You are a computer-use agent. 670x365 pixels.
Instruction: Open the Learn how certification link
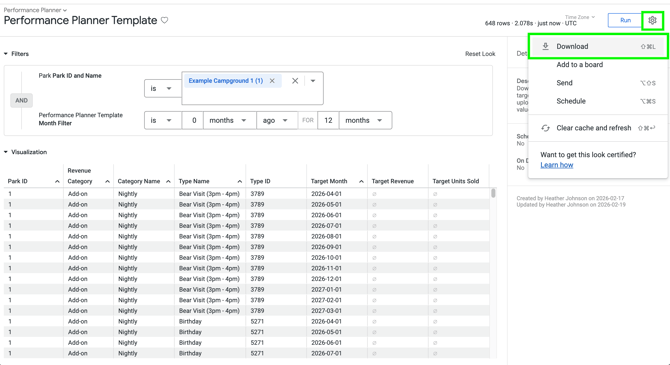click(556, 165)
